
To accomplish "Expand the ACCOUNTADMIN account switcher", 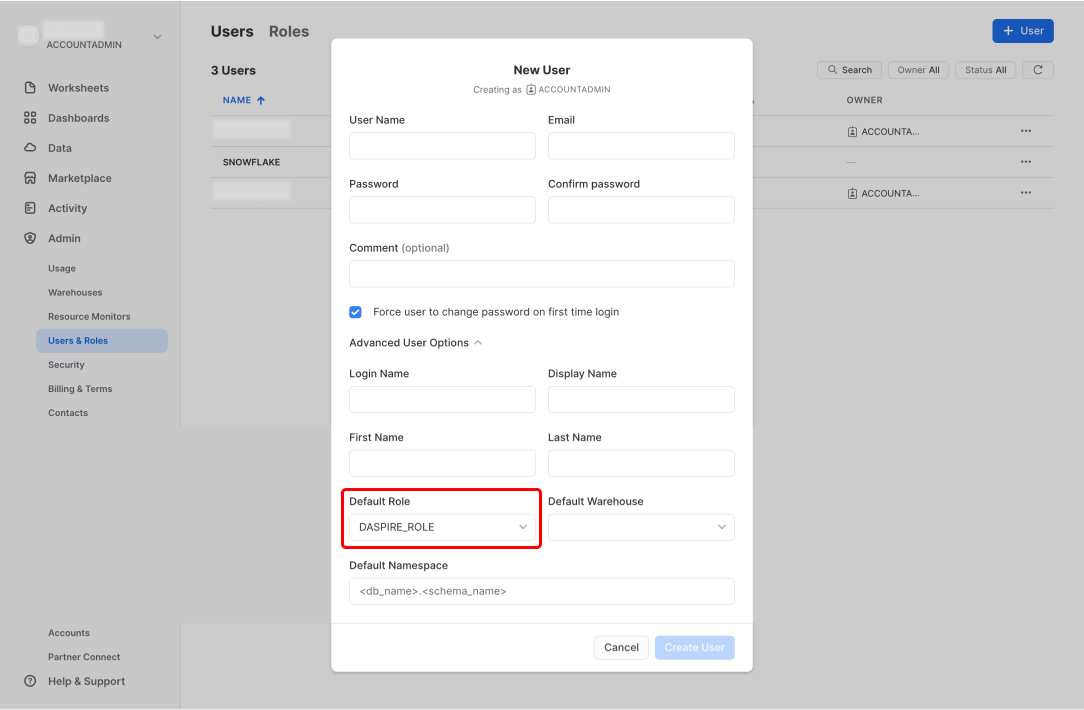I will (x=157, y=38).
